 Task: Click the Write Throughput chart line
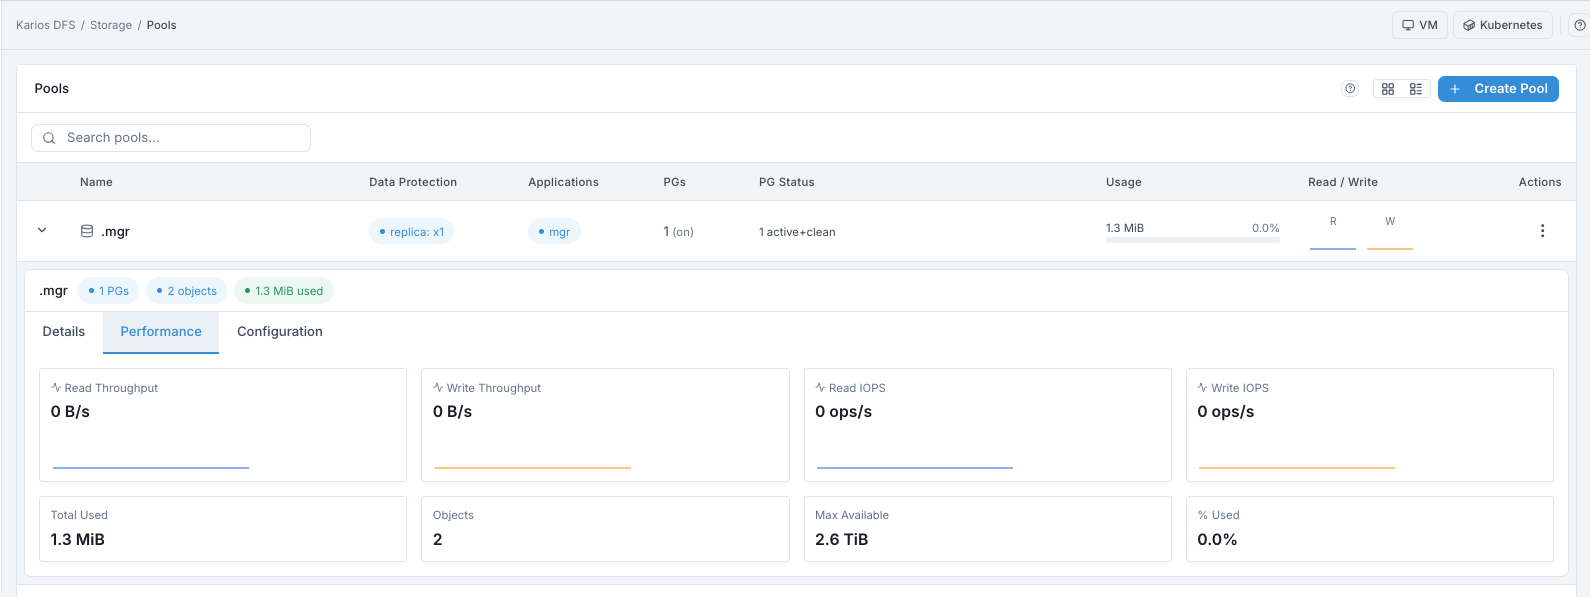(533, 467)
